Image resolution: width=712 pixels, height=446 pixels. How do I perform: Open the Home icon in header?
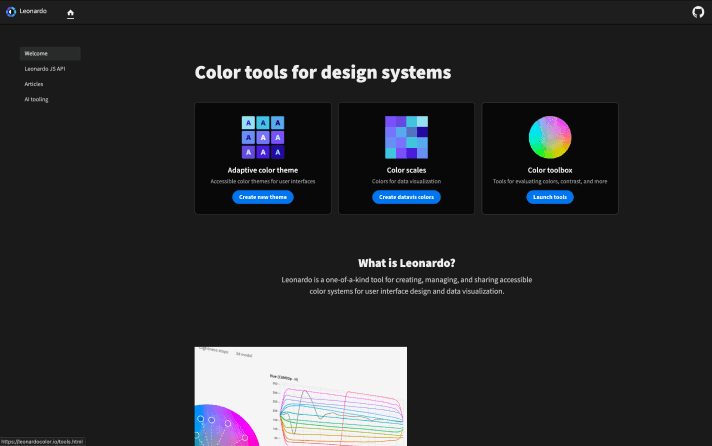[70, 13]
